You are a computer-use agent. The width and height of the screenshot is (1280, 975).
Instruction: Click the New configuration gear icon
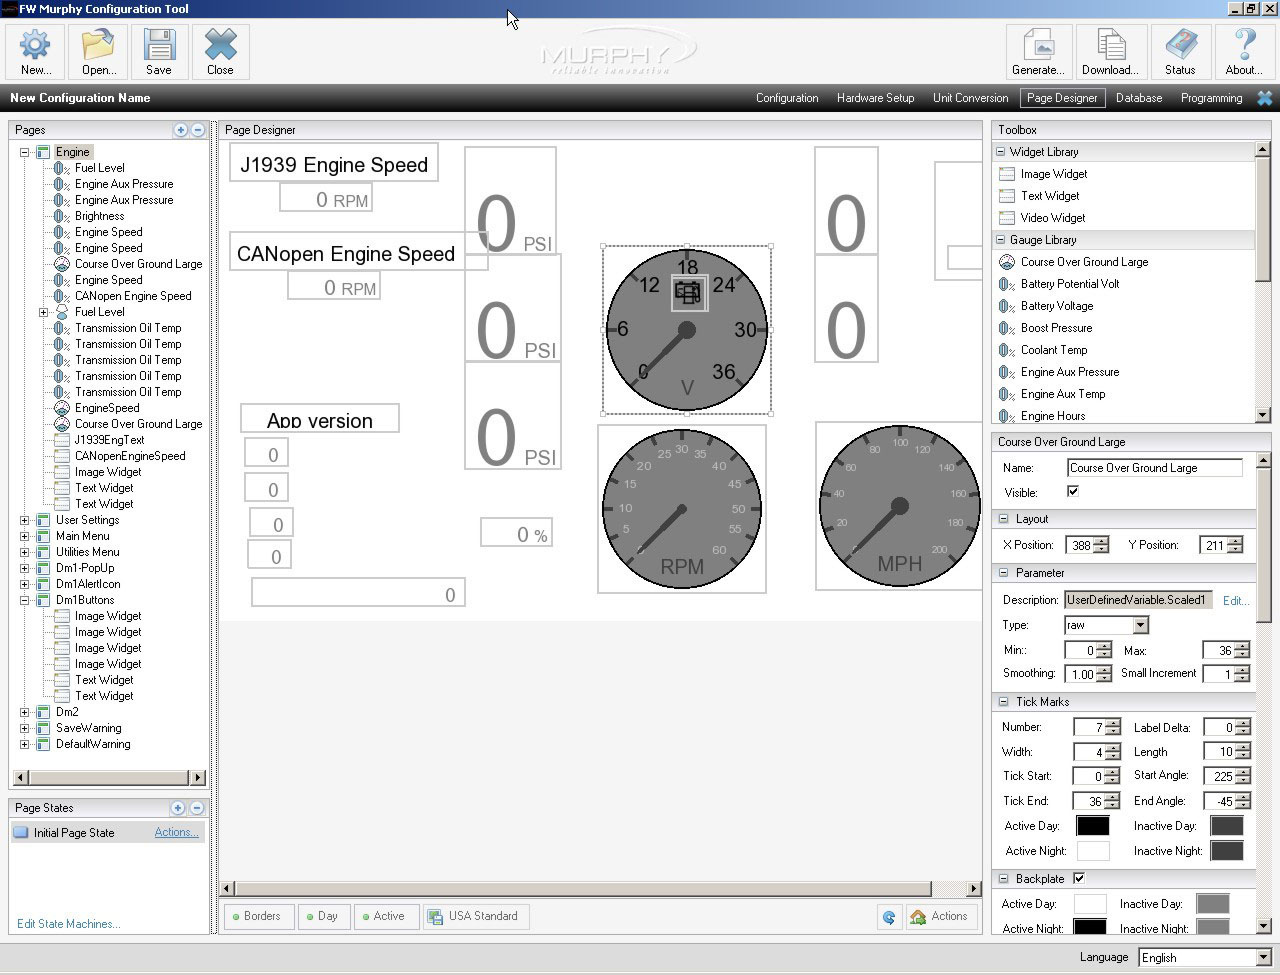click(35, 45)
